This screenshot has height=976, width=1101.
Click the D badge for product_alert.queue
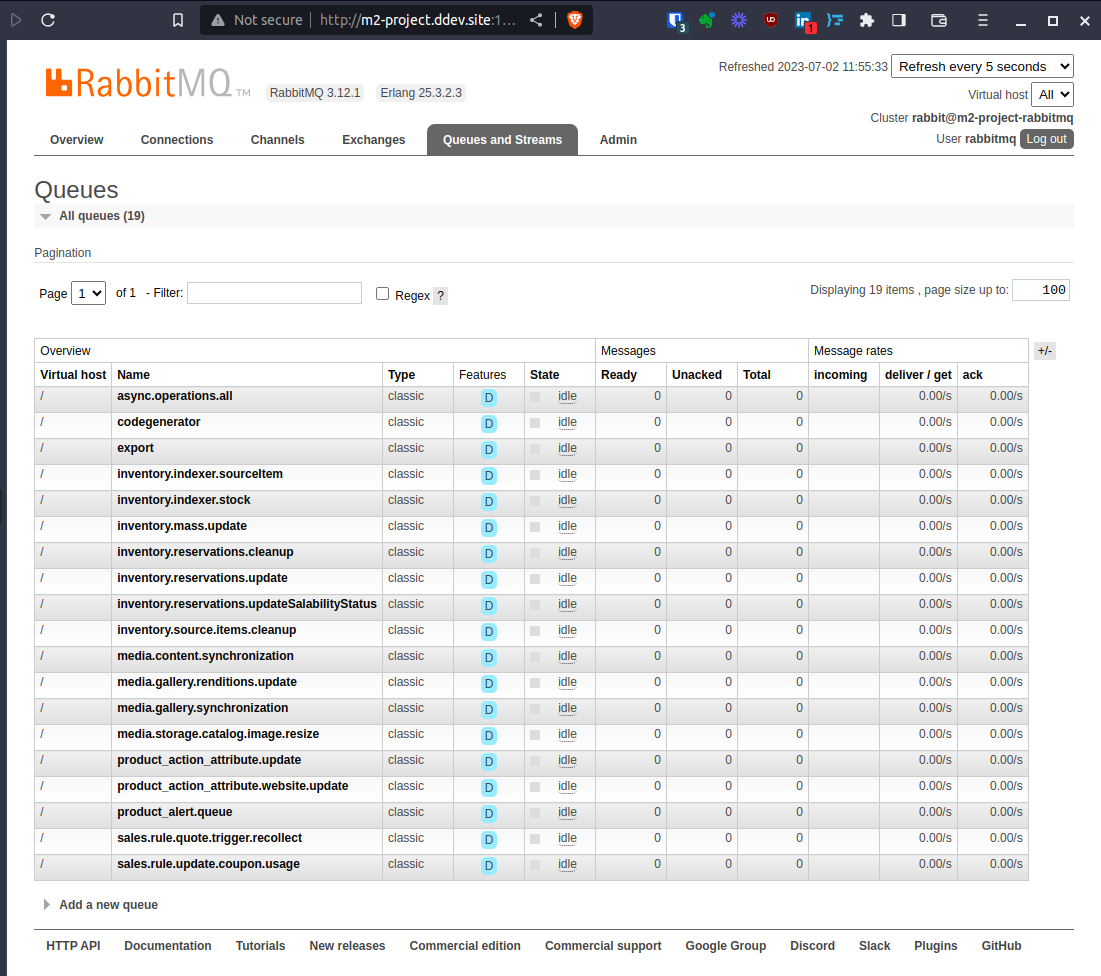(x=489, y=814)
